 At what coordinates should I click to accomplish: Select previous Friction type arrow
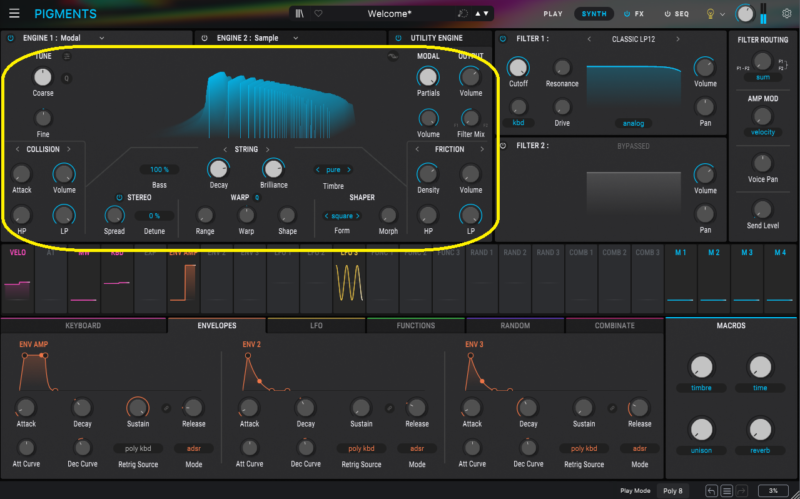tap(417, 149)
